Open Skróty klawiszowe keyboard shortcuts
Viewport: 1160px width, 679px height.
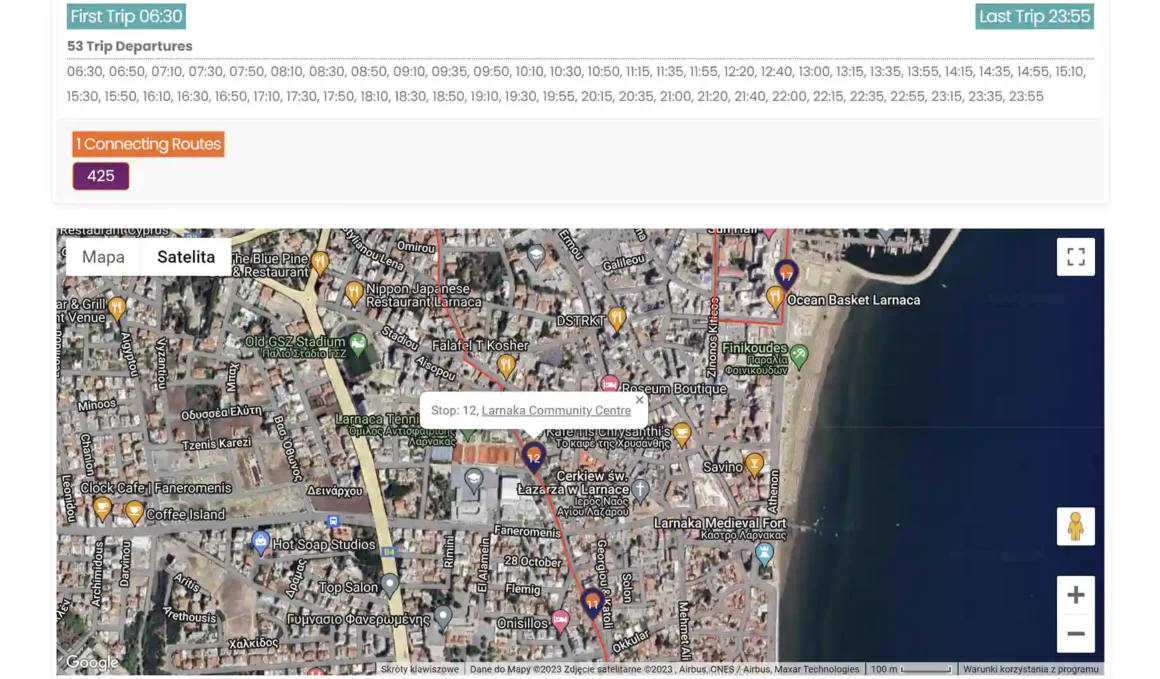(419, 669)
